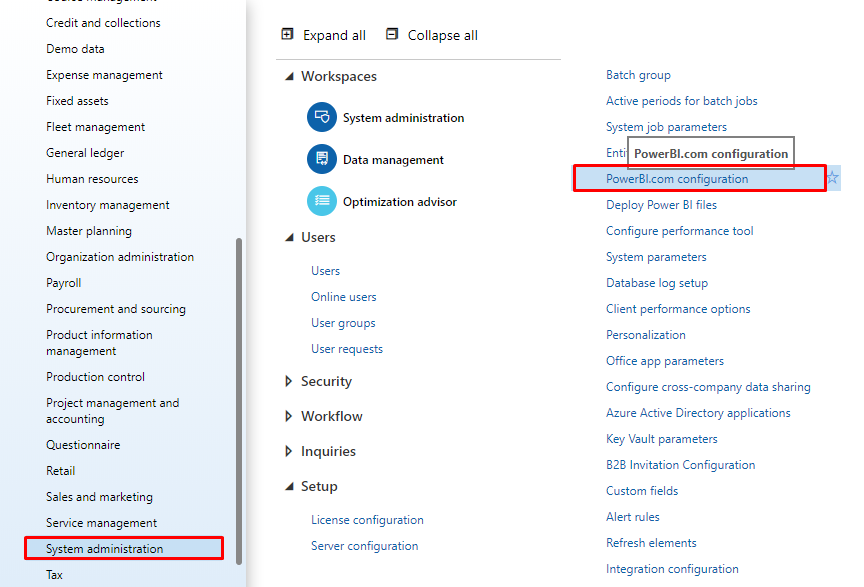
Task: Click the Data management workspace icon
Action: point(322,159)
